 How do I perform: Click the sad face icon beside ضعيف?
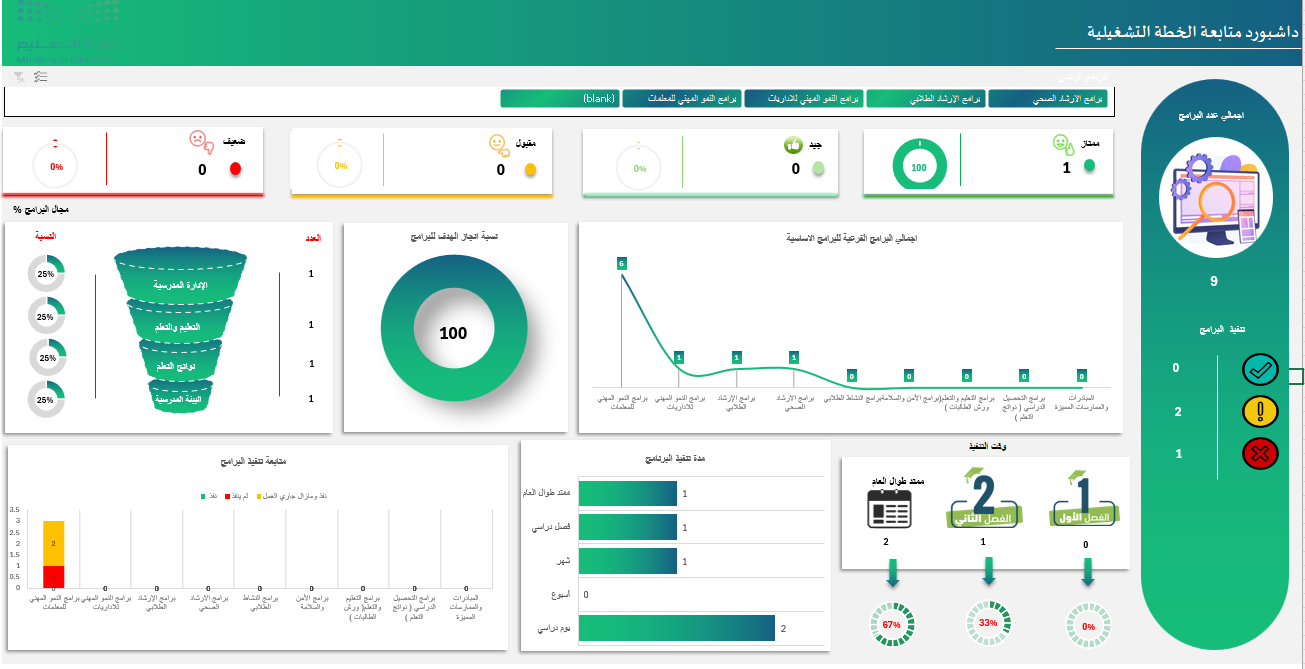point(200,141)
